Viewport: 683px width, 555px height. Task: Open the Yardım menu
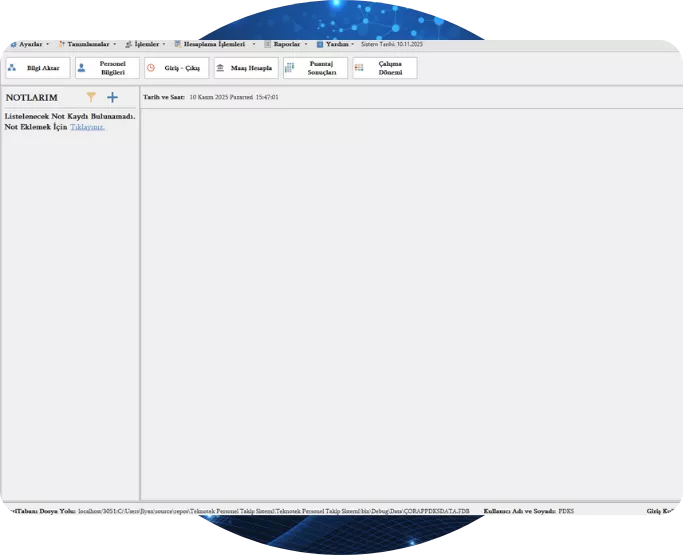coord(337,44)
